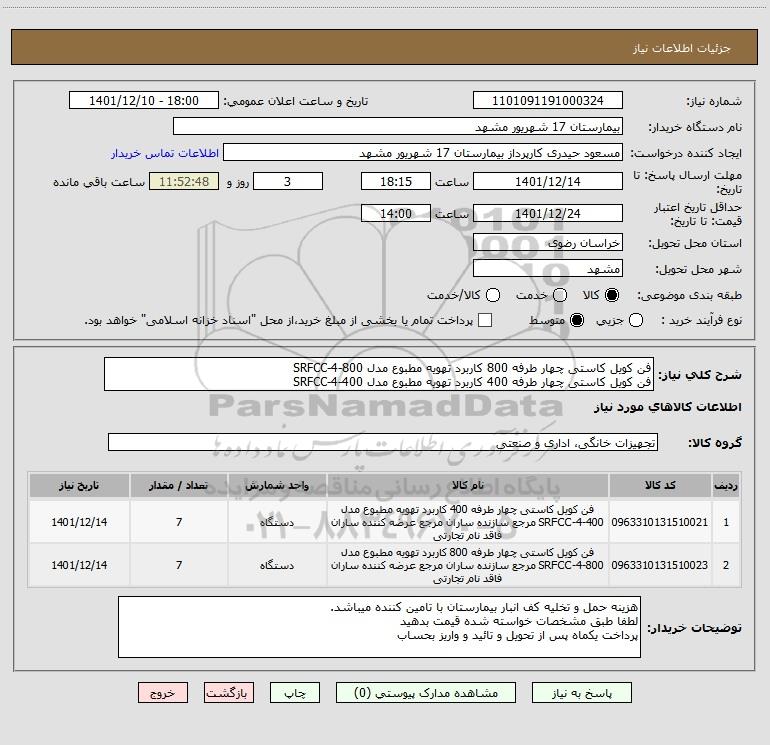
Task: Click the goods group field تجهیزات خانگی
Action: click(383, 442)
